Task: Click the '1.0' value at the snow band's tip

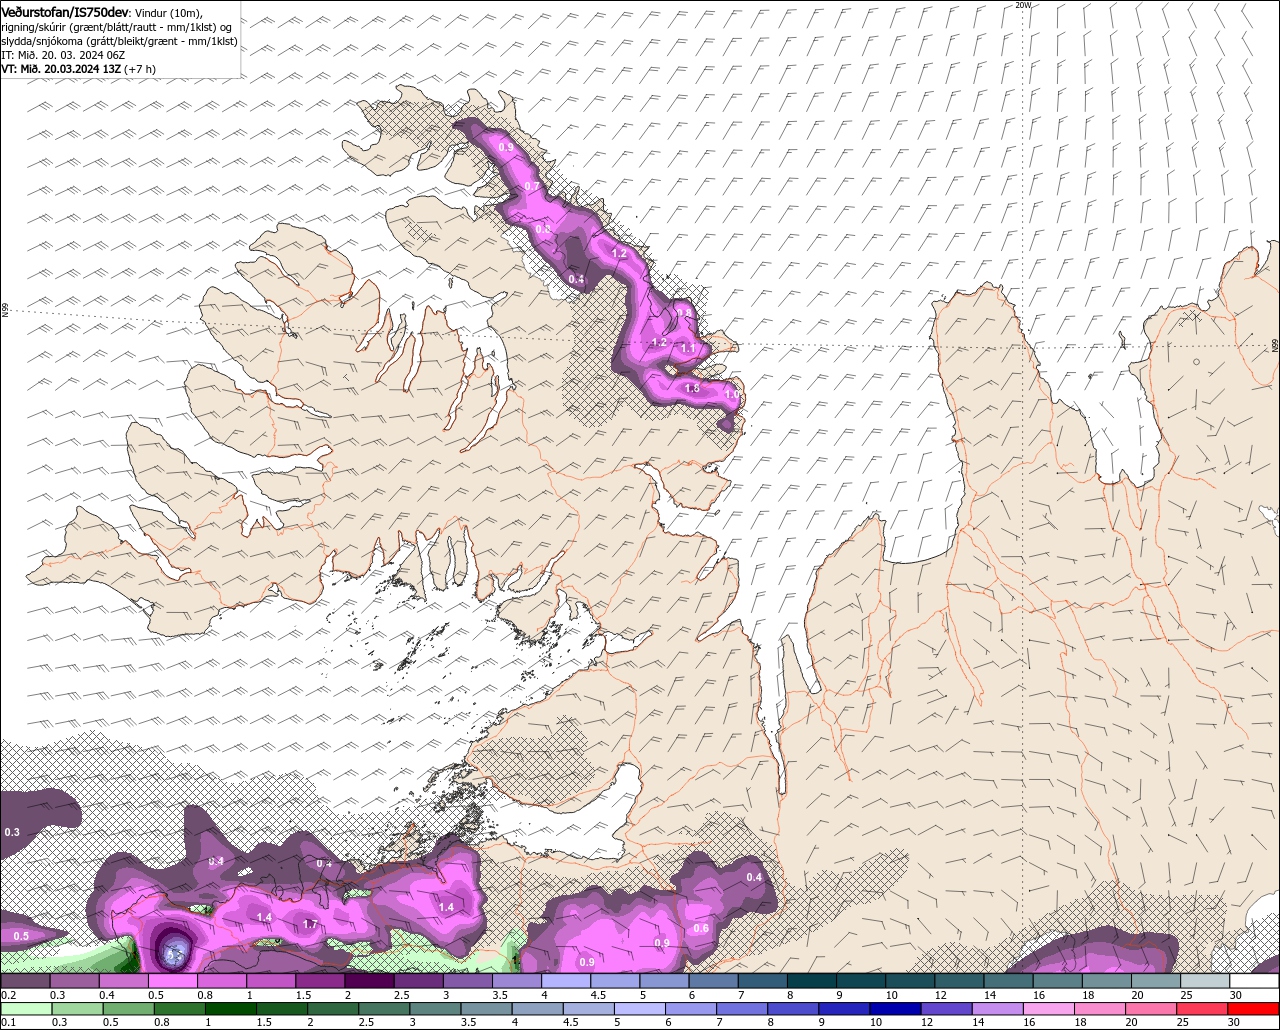Action: tap(731, 395)
